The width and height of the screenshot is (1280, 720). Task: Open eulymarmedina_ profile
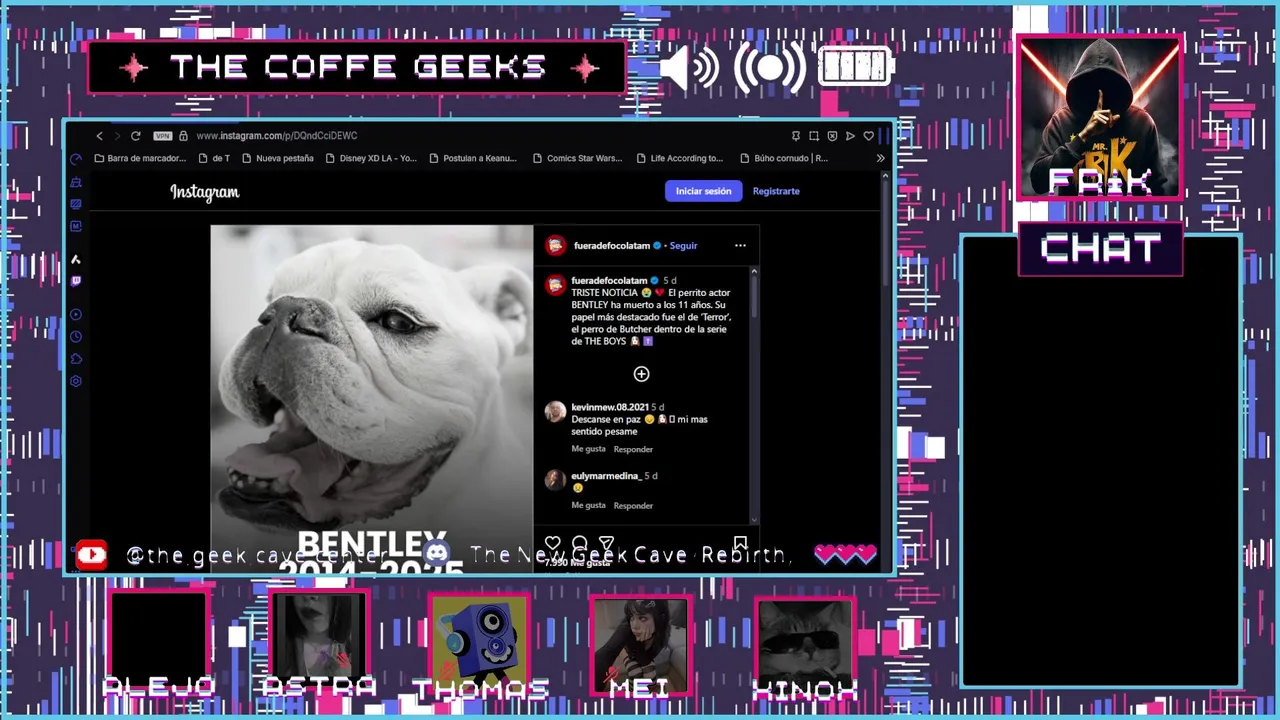[x=606, y=476]
